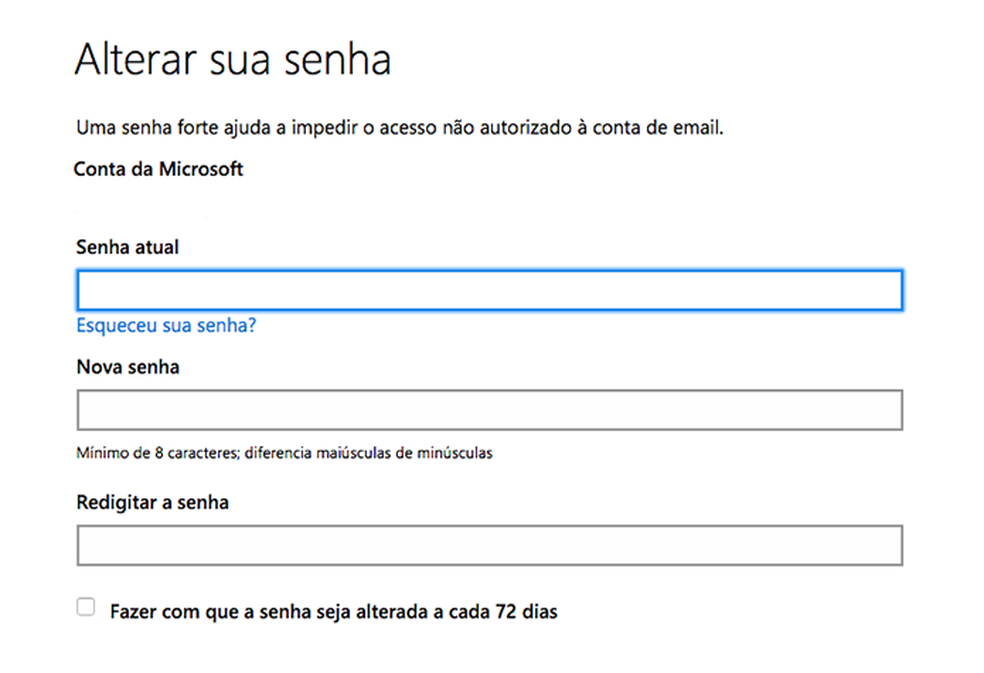This screenshot has width=984, height=673.
Task: Click the strong password description sentence
Action: pyautogui.click(x=399, y=128)
